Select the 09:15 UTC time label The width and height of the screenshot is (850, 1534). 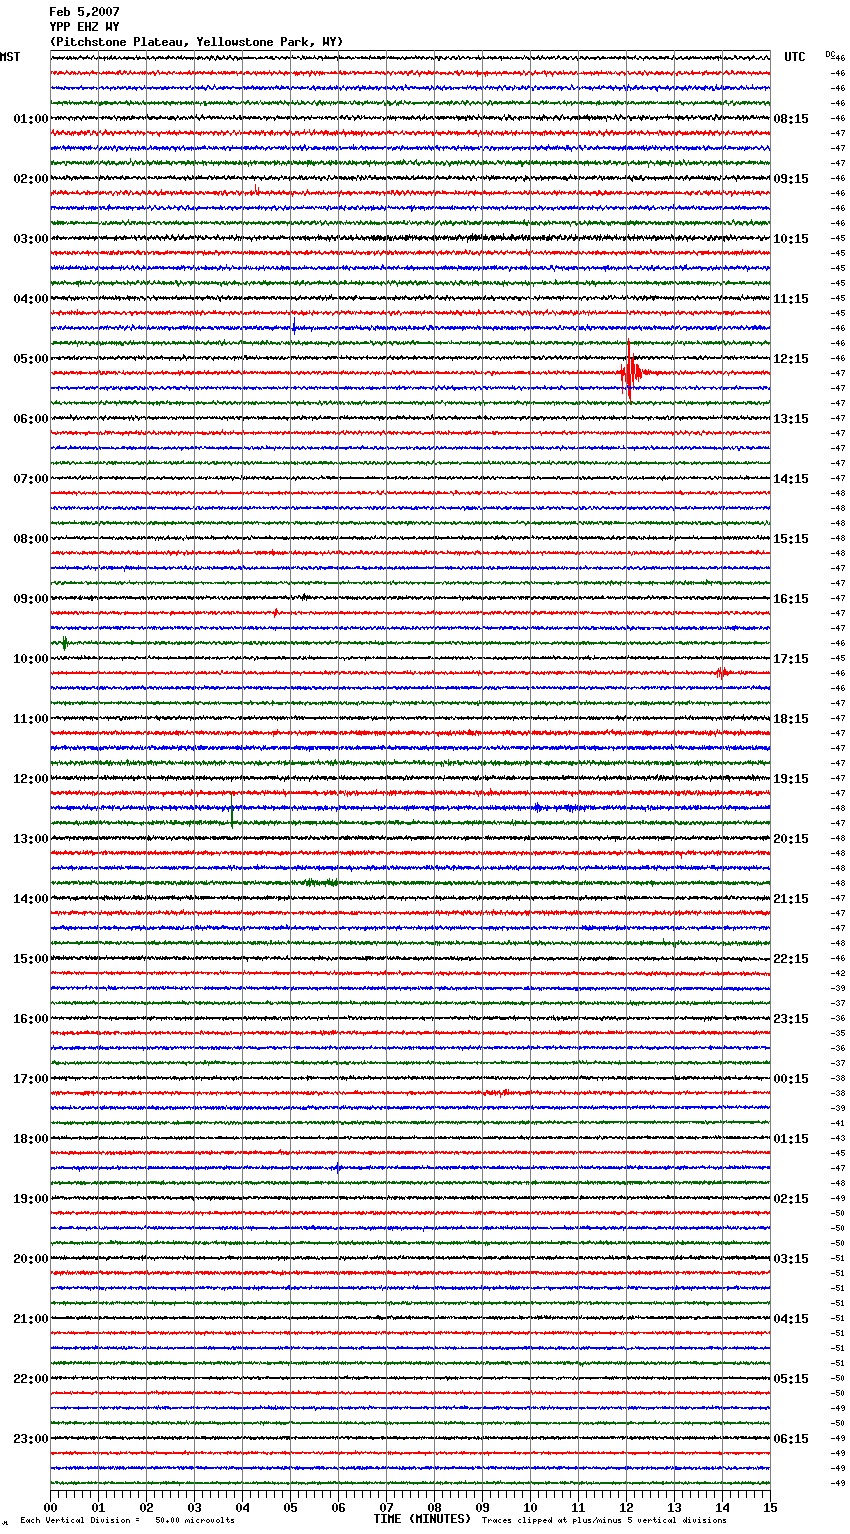point(791,179)
